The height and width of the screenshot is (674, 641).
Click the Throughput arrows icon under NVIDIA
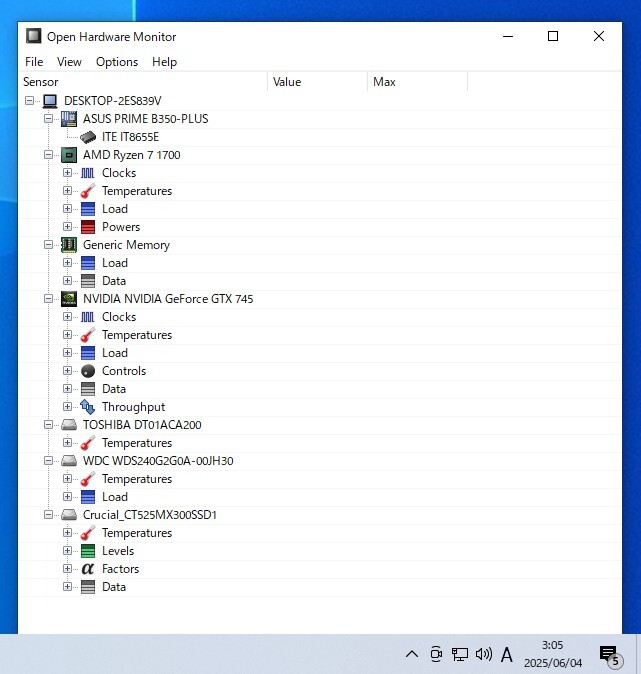88,407
